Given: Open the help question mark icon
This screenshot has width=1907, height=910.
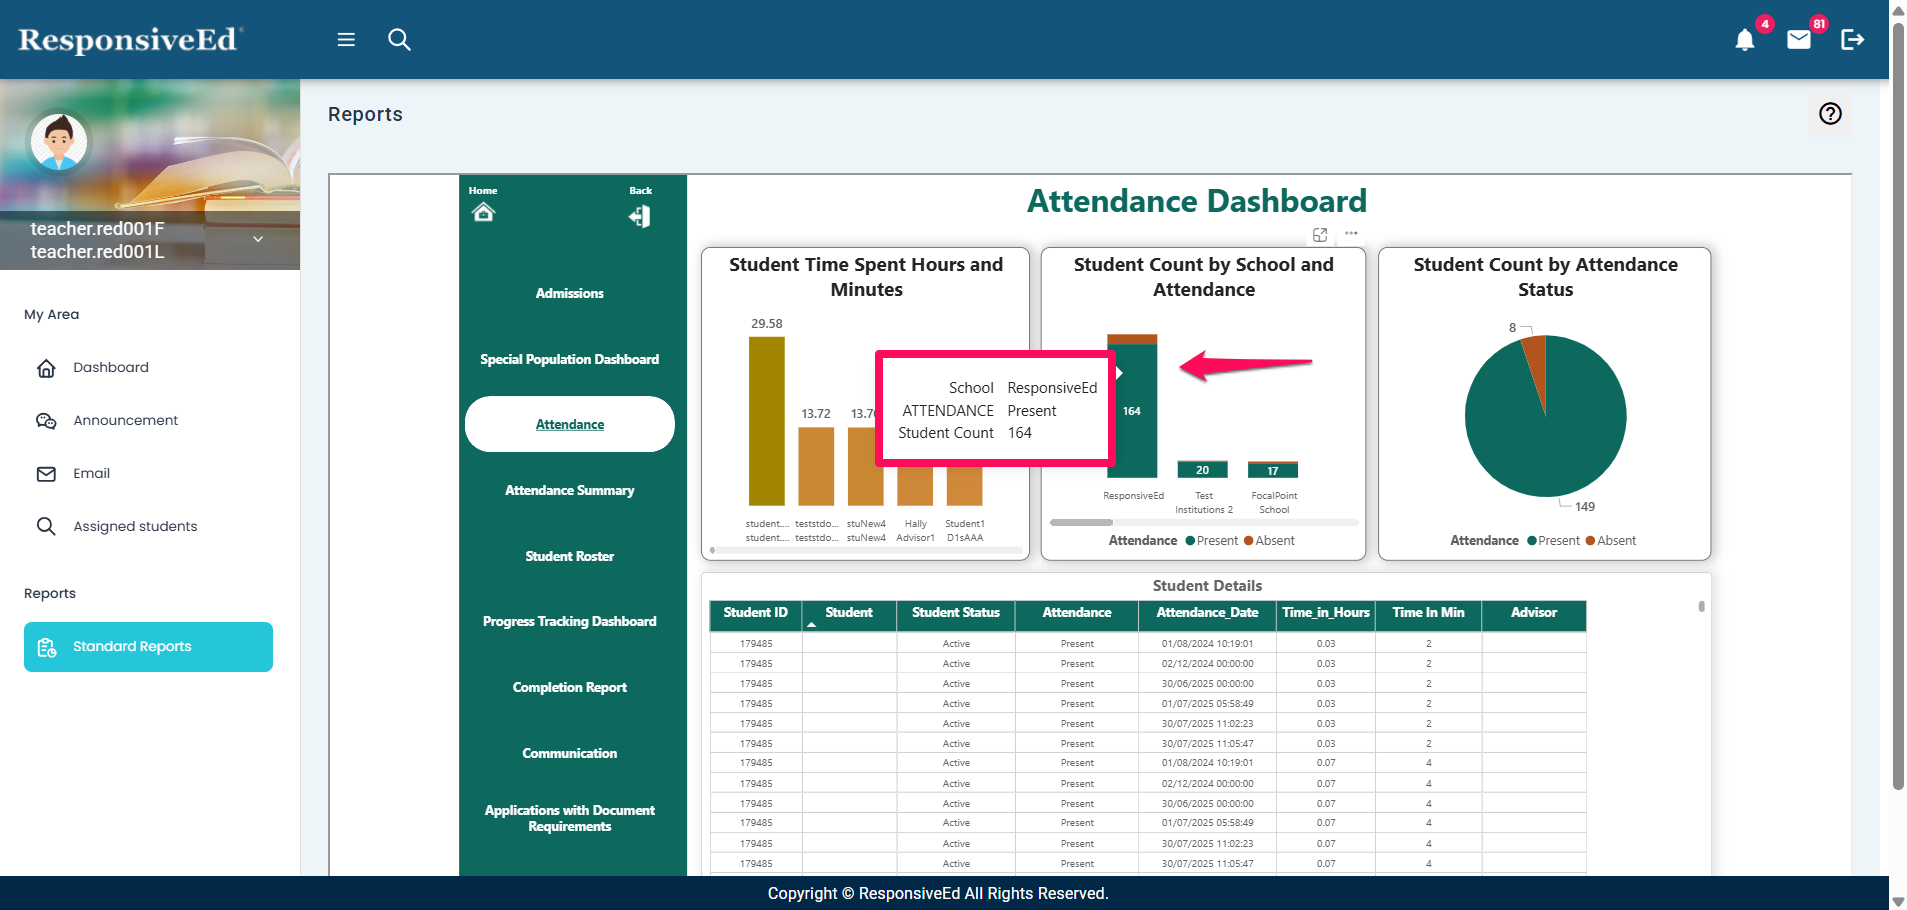Looking at the screenshot, I should [1830, 114].
